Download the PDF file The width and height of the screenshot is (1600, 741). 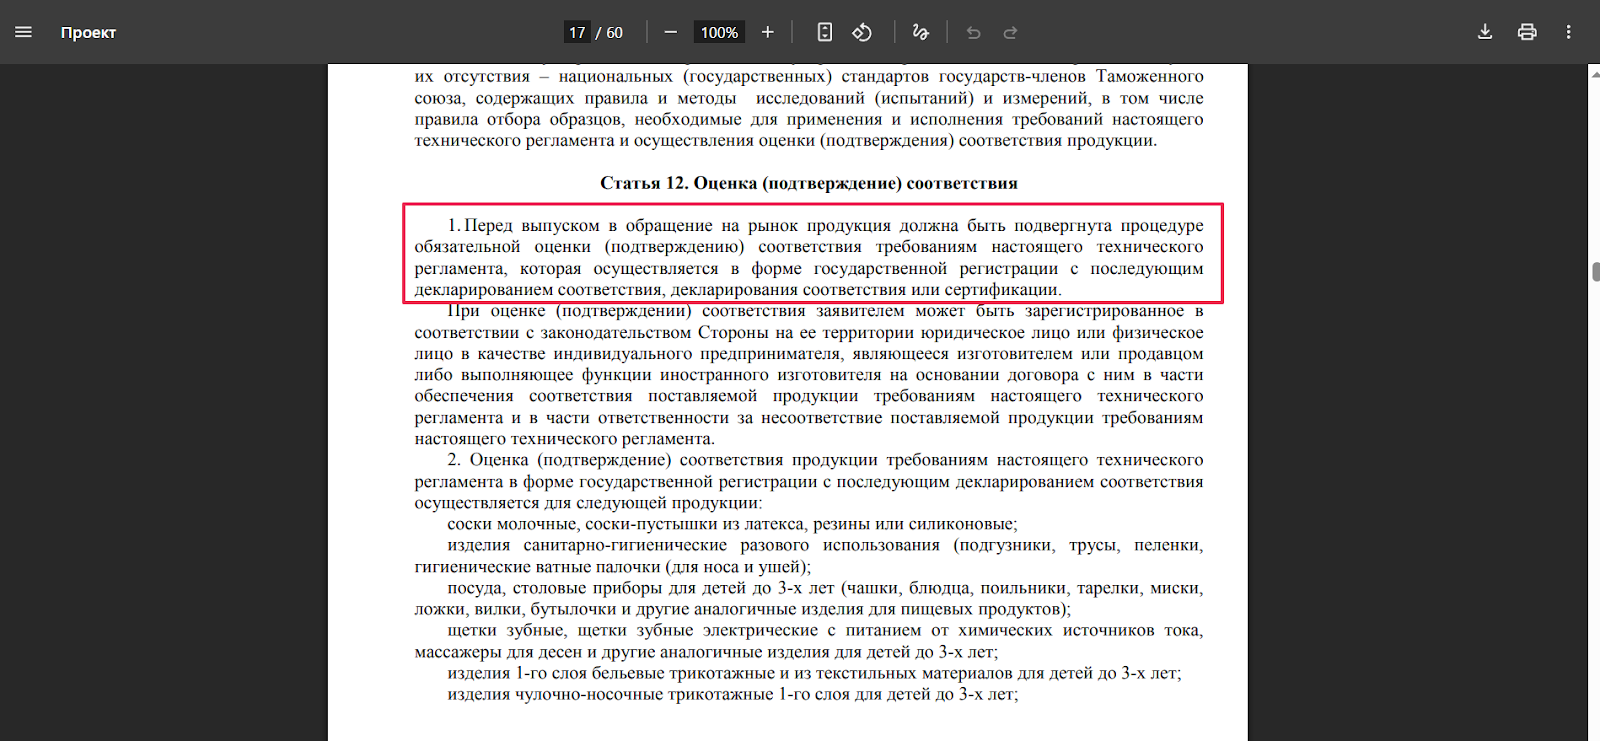(1485, 32)
